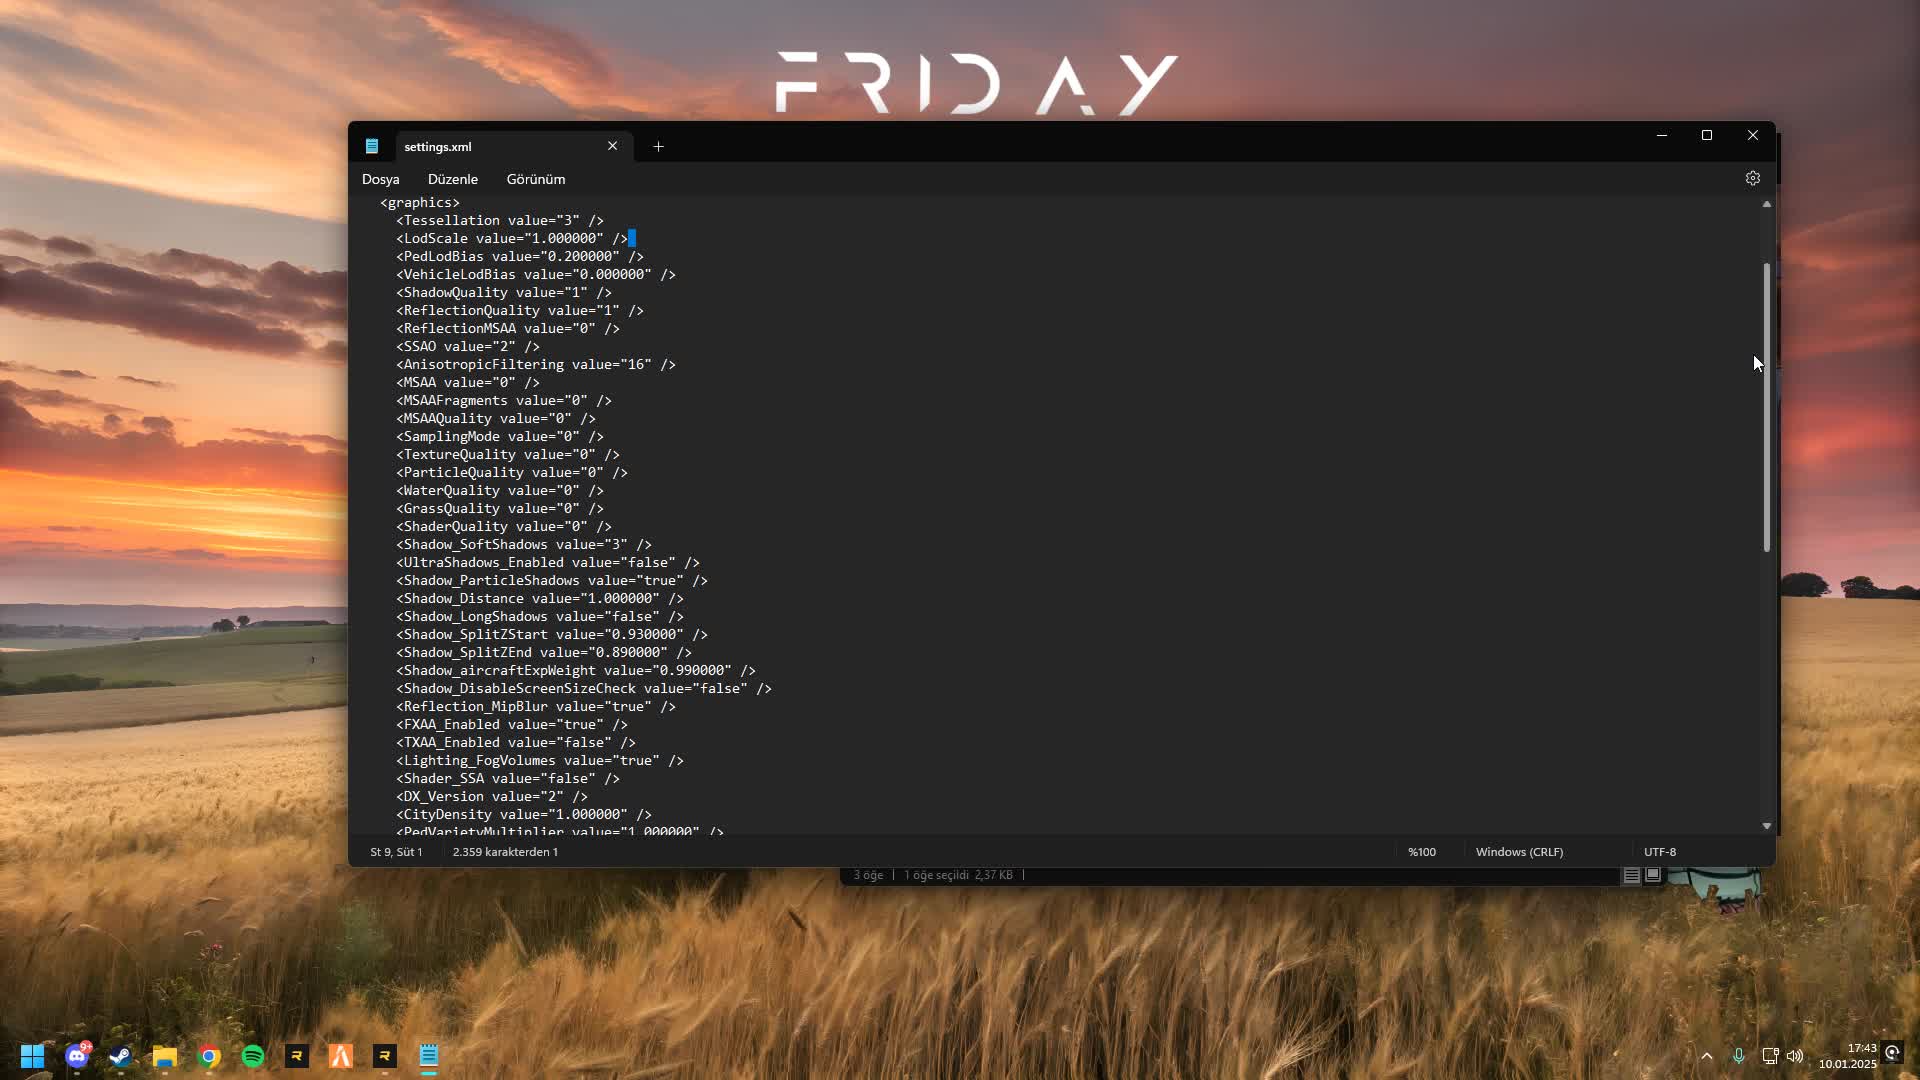This screenshot has height=1080, width=1920.
Task: Click the ReflectionMSAA line
Action: (x=508, y=329)
